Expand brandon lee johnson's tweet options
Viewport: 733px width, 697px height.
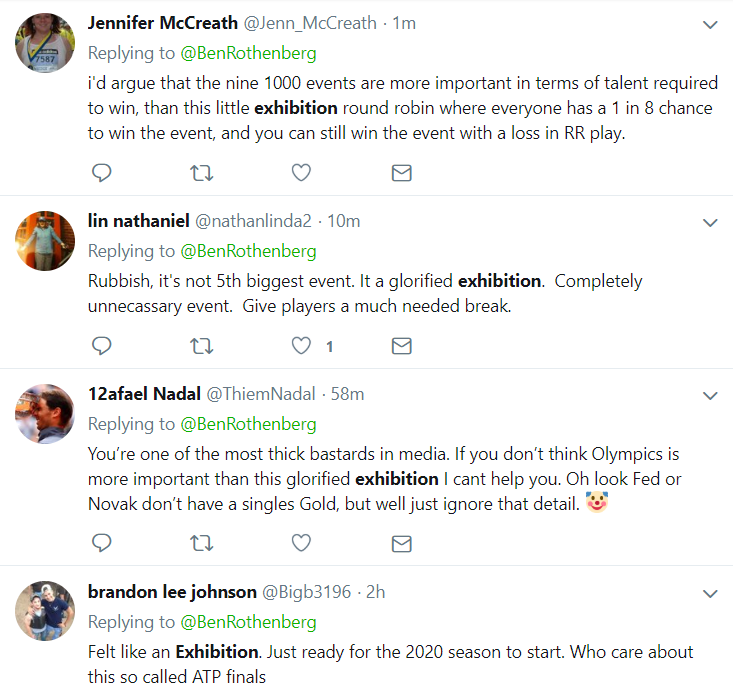(x=709, y=593)
